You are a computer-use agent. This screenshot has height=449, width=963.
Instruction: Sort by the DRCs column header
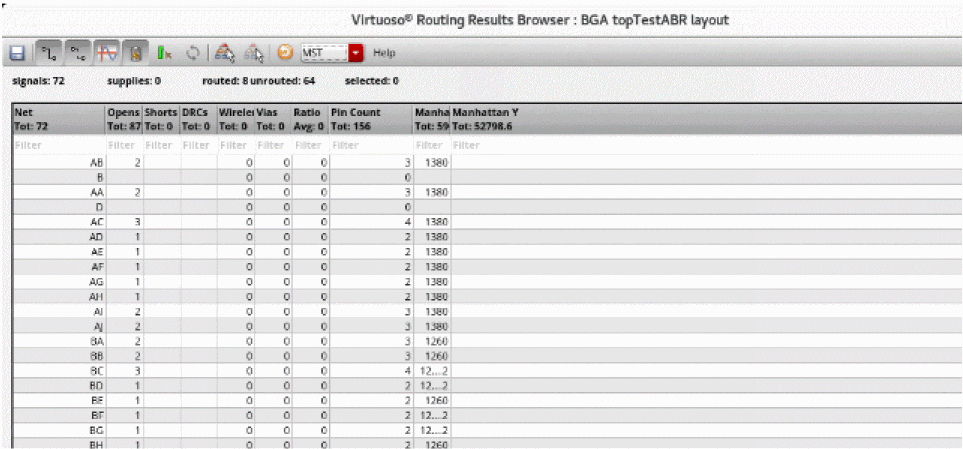click(198, 119)
